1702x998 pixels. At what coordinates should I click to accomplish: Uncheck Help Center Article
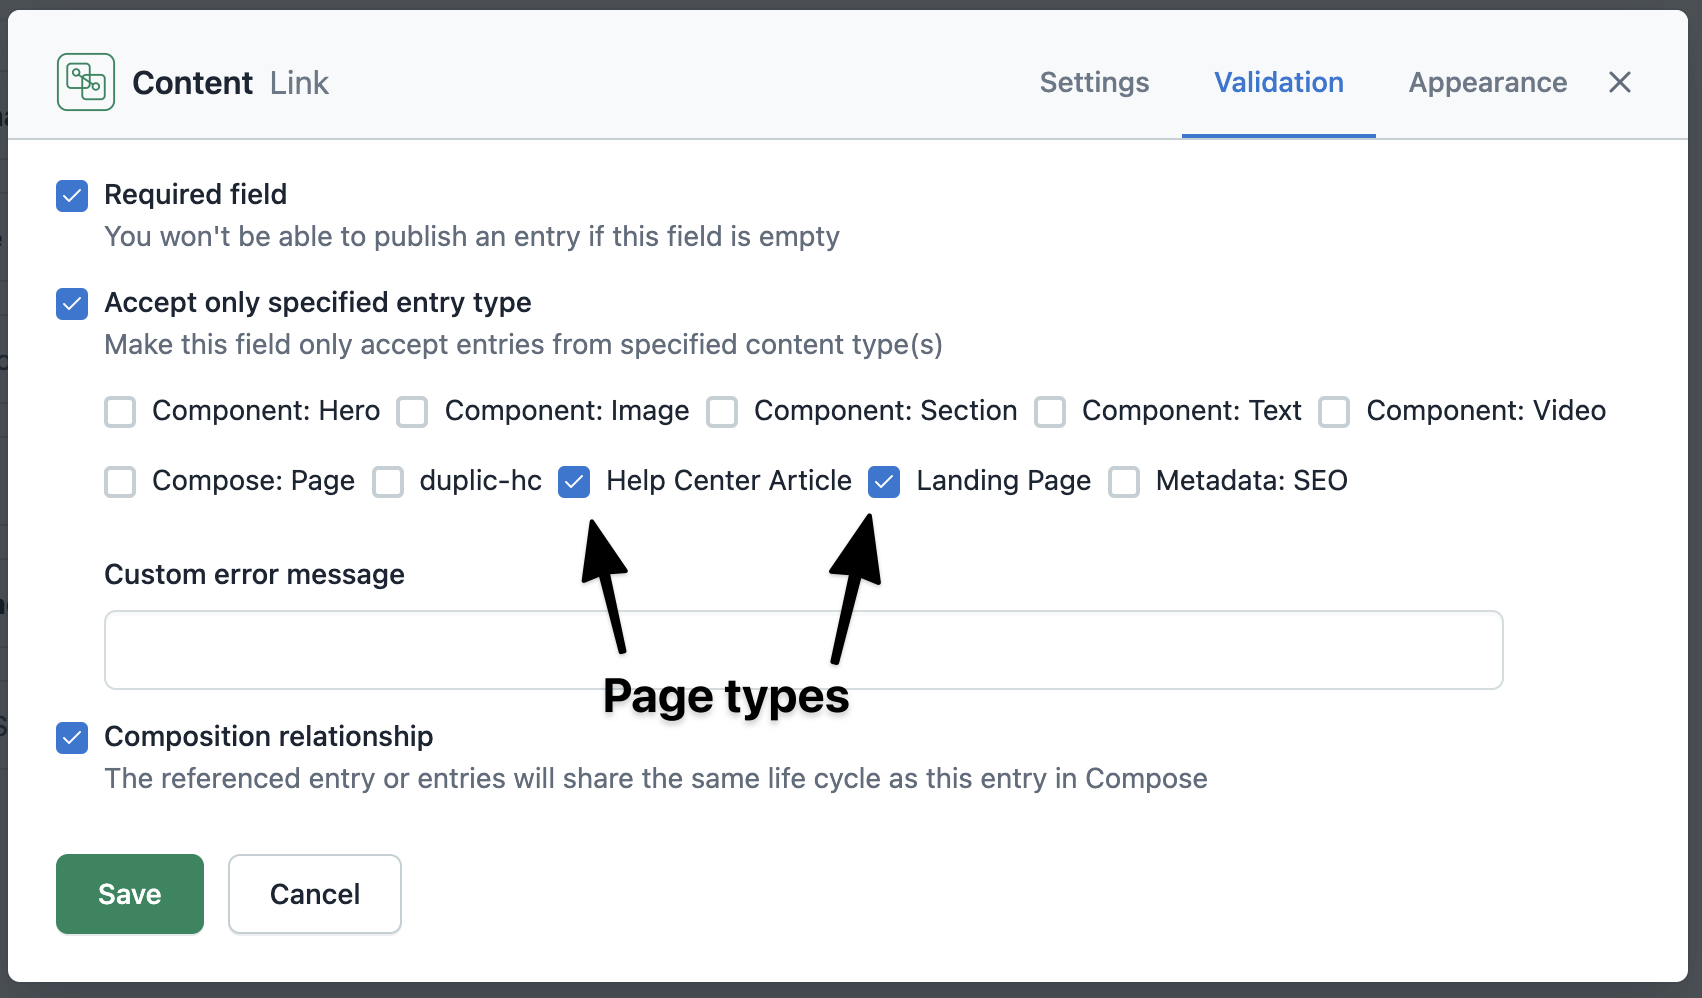(574, 482)
